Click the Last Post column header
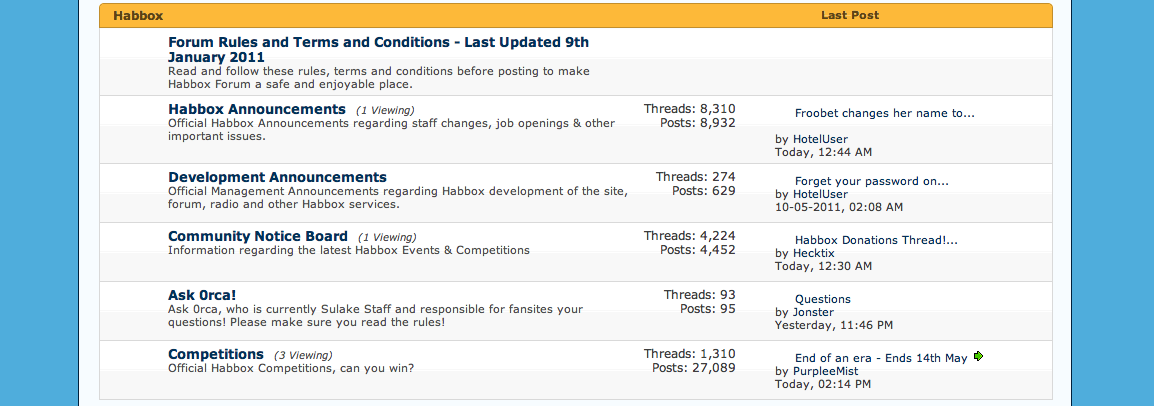The height and width of the screenshot is (406, 1154). point(850,15)
